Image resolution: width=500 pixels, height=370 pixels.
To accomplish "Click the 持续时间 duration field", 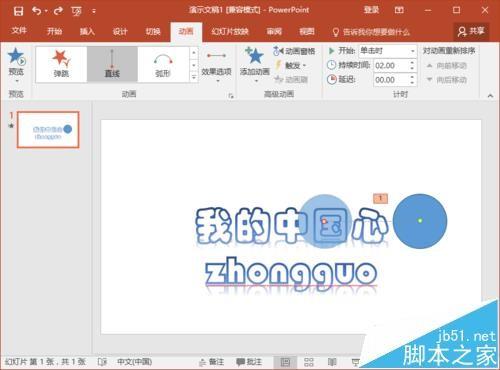I will tap(391, 65).
